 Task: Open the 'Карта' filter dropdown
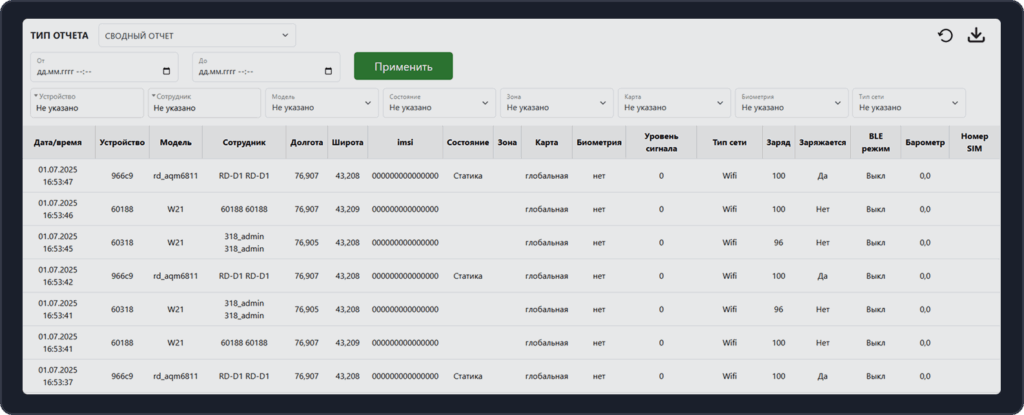[673, 102]
